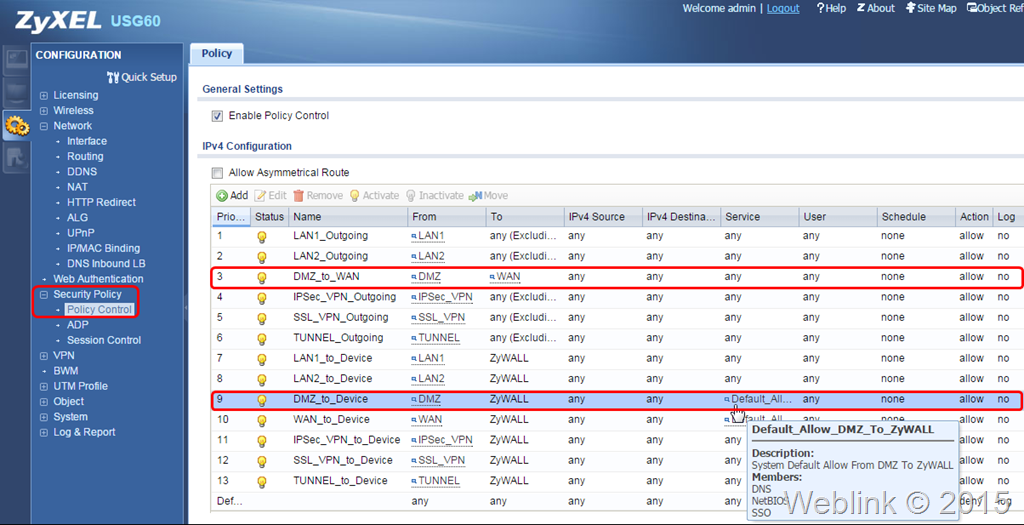1024x525 pixels.
Task: Open DNS Inbound LB under Network
Action: coord(106,264)
